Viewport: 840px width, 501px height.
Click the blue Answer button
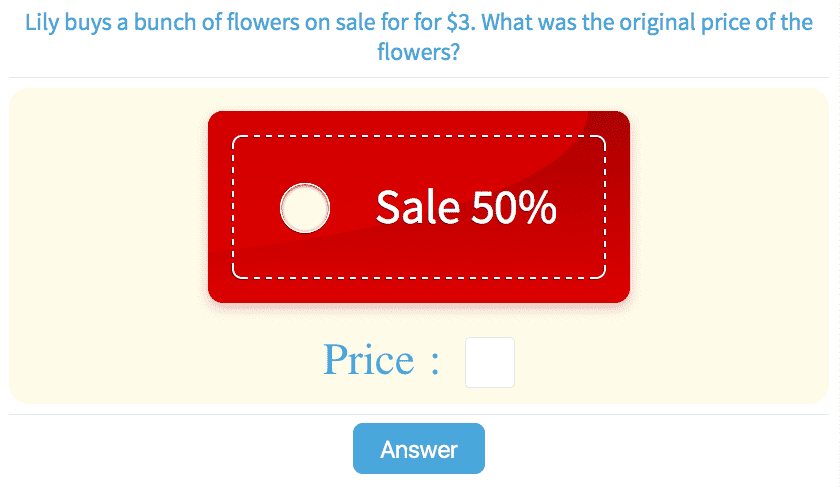tap(418, 449)
